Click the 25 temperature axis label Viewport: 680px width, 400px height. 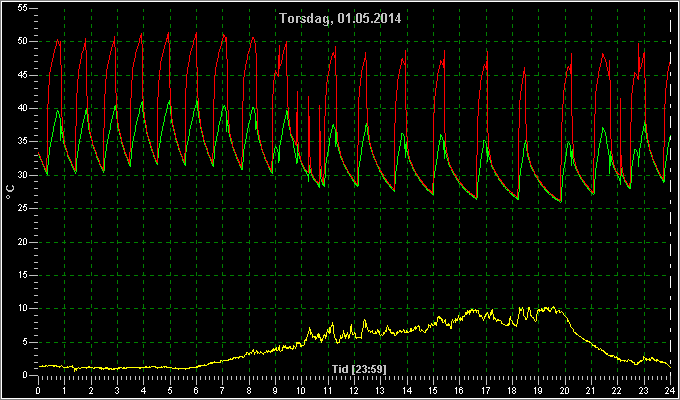click(x=23, y=209)
